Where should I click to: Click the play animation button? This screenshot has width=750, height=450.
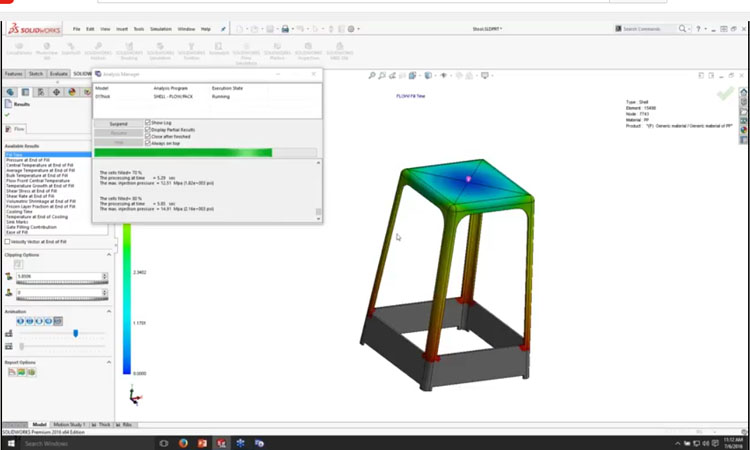click(19, 321)
